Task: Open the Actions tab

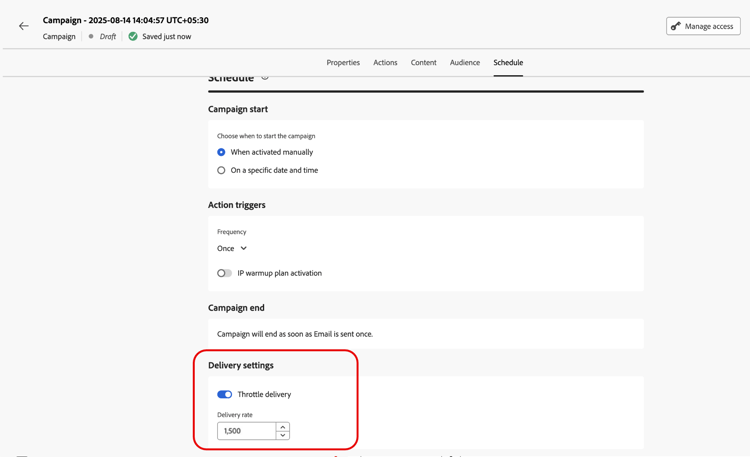Action: (385, 62)
